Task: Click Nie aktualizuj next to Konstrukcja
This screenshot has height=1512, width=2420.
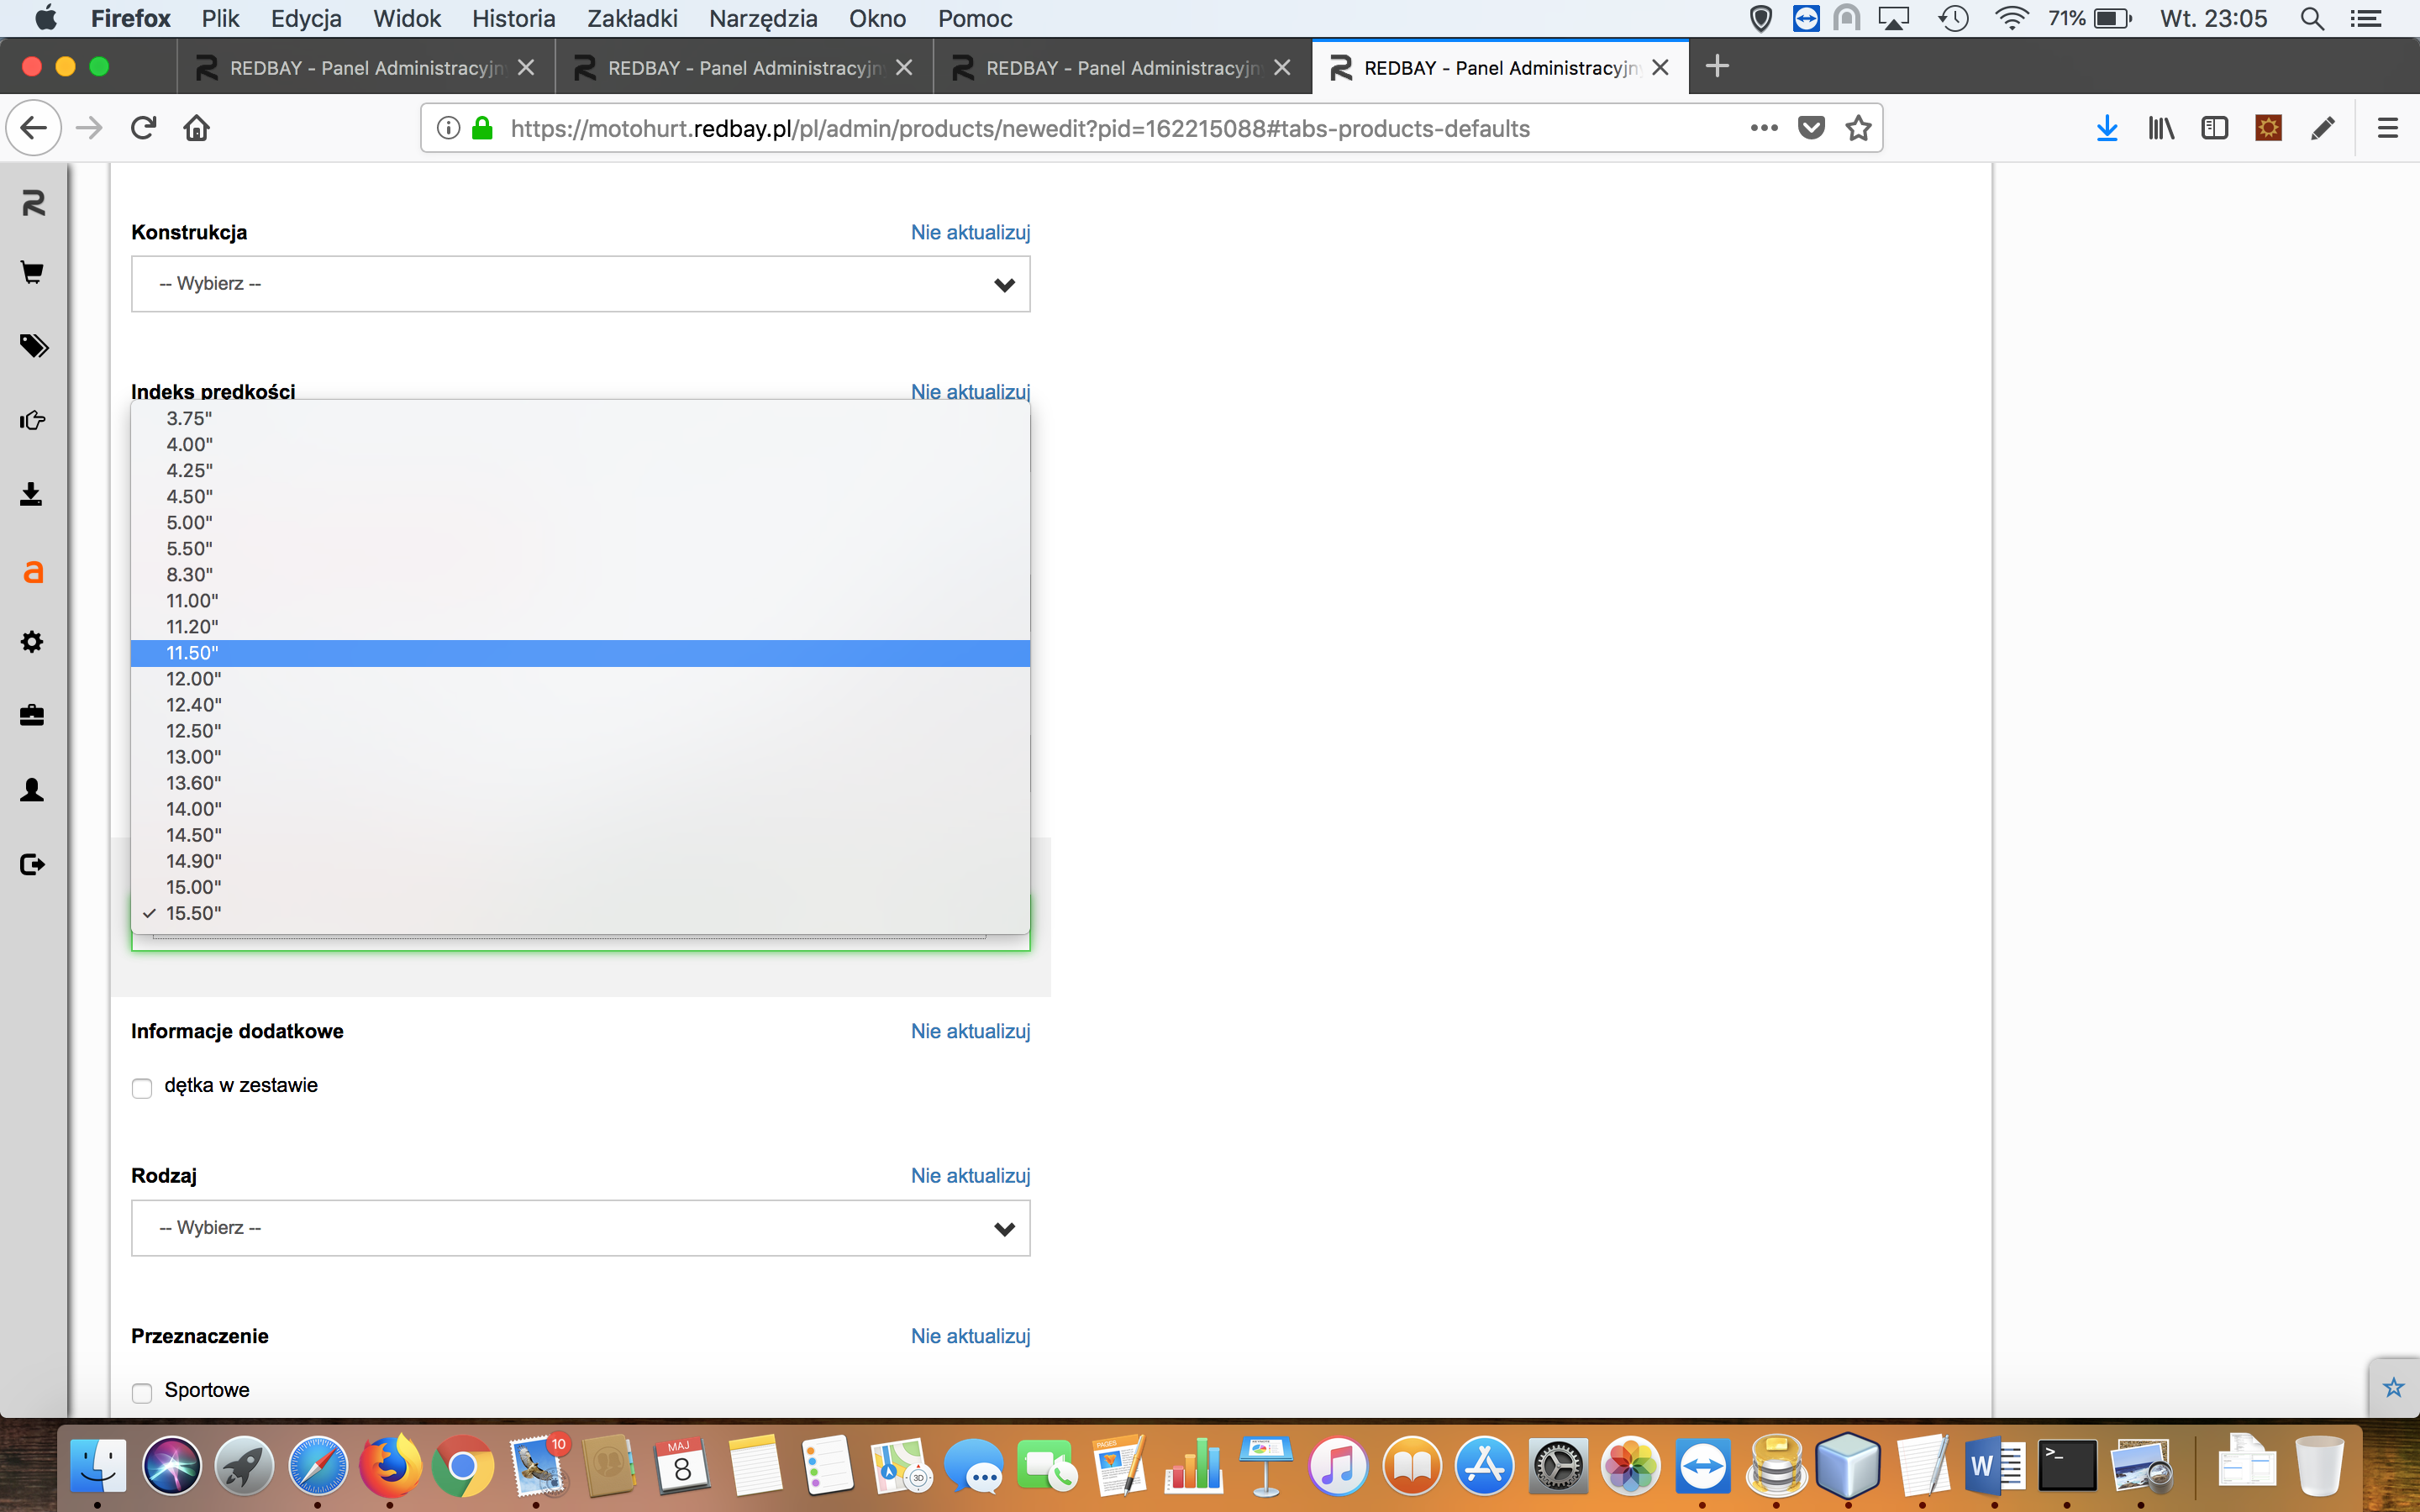Action: coord(969,232)
